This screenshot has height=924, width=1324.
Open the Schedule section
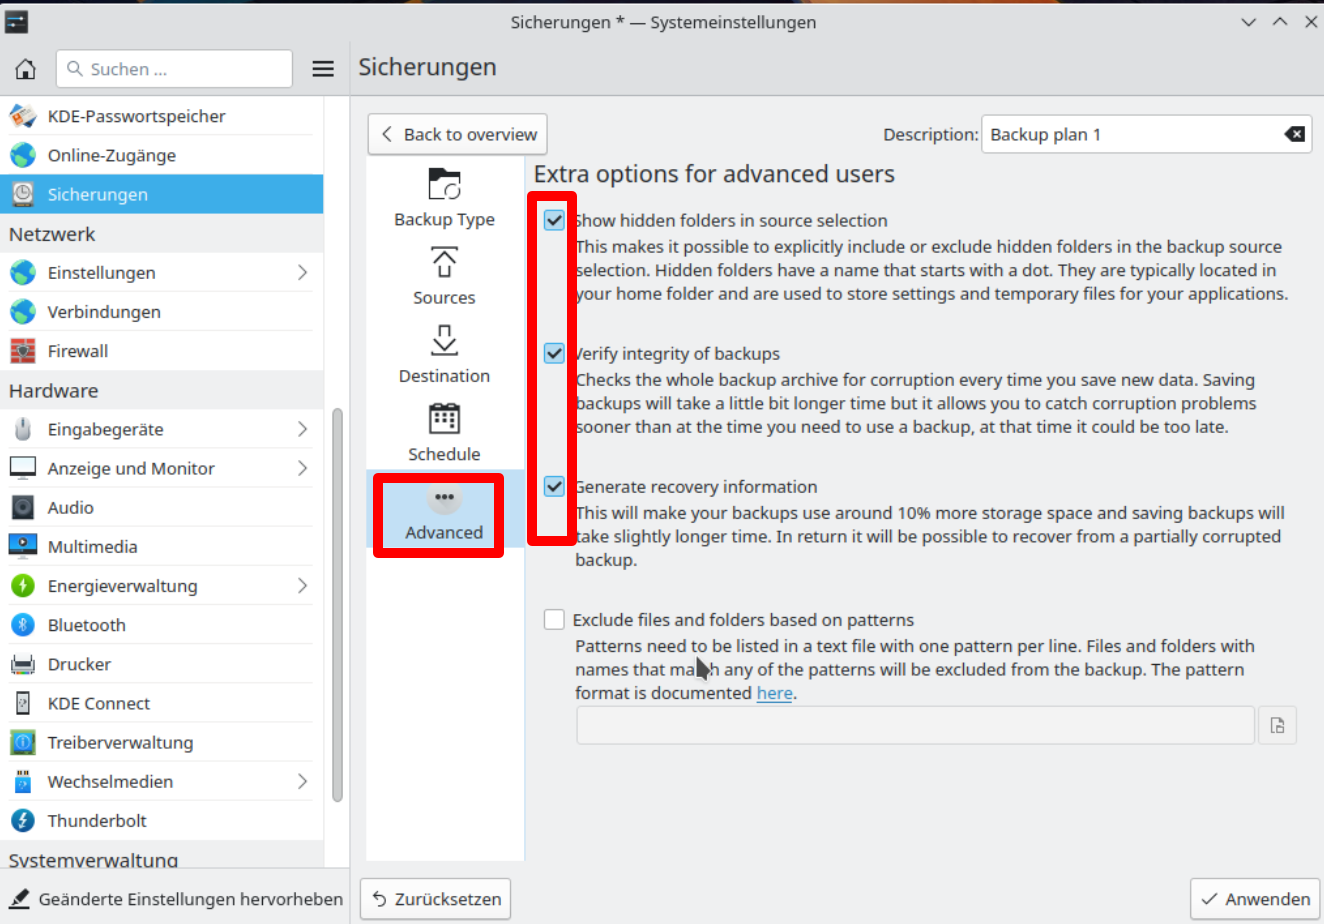point(444,432)
